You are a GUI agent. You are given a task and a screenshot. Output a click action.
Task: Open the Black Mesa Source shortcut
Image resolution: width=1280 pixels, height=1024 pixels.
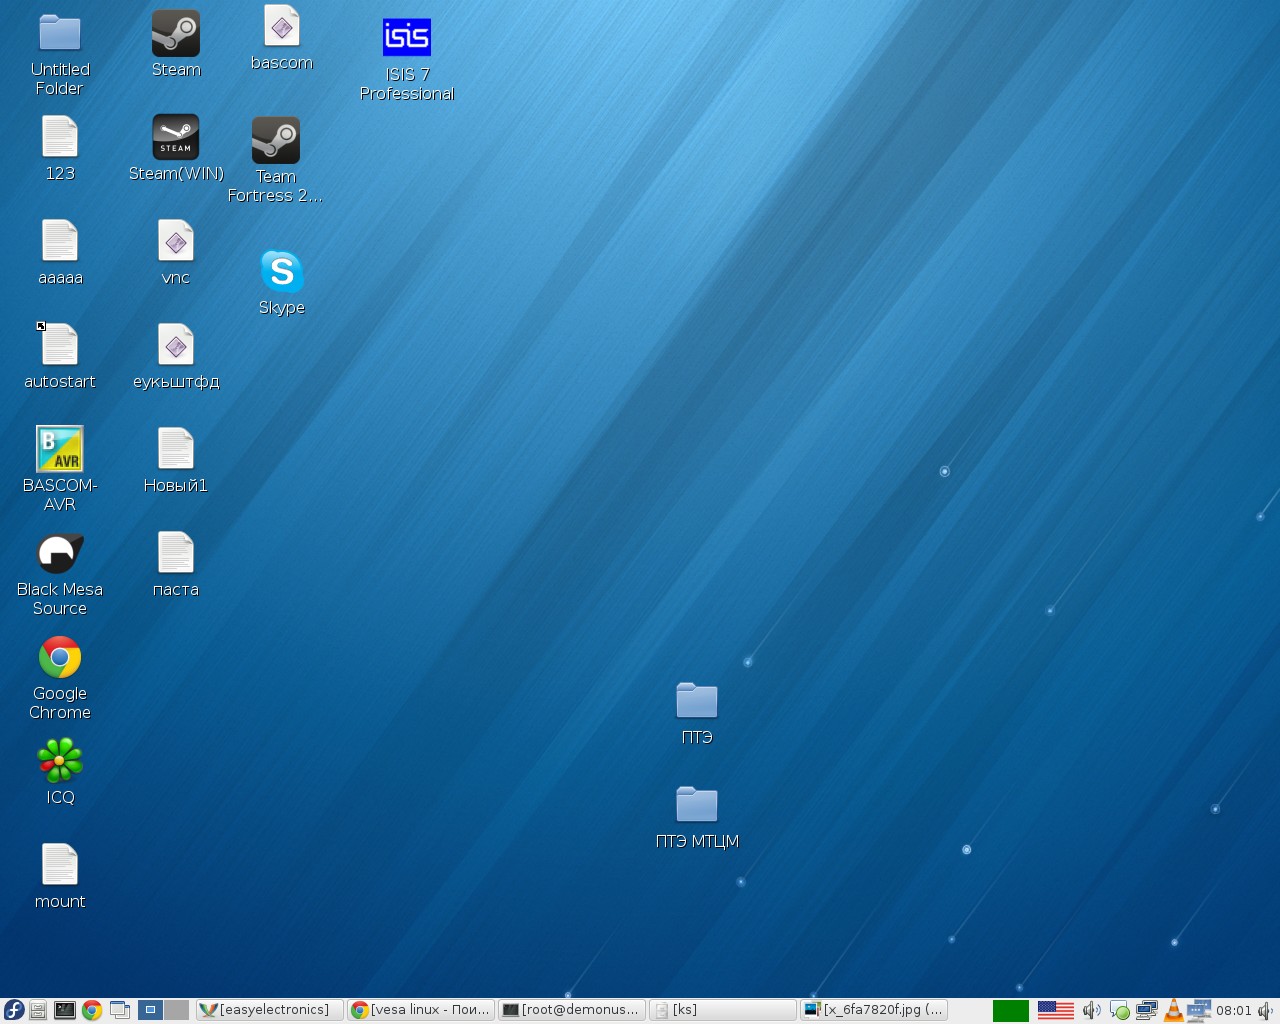pos(60,553)
